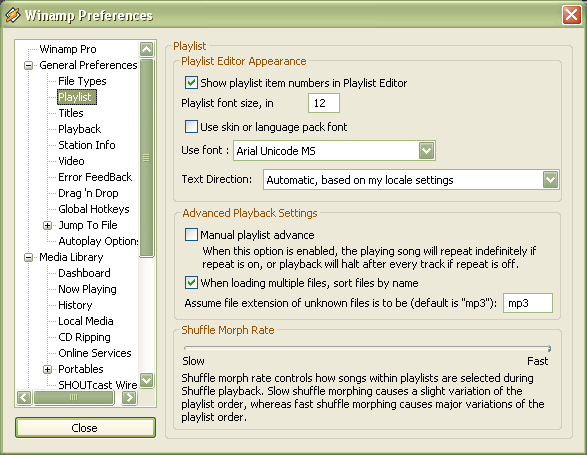587x455 pixels.
Task: Select Titles in the preferences tree
Action: click(71, 113)
